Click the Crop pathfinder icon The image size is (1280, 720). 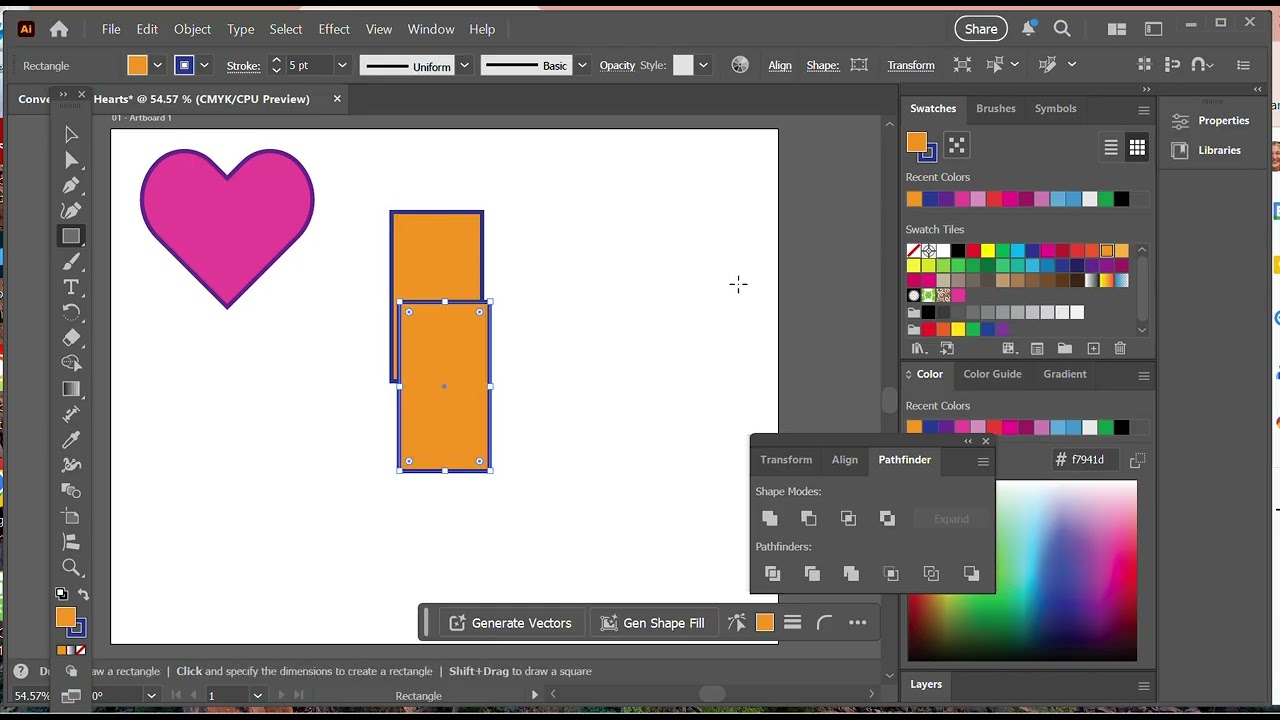click(891, 573)
